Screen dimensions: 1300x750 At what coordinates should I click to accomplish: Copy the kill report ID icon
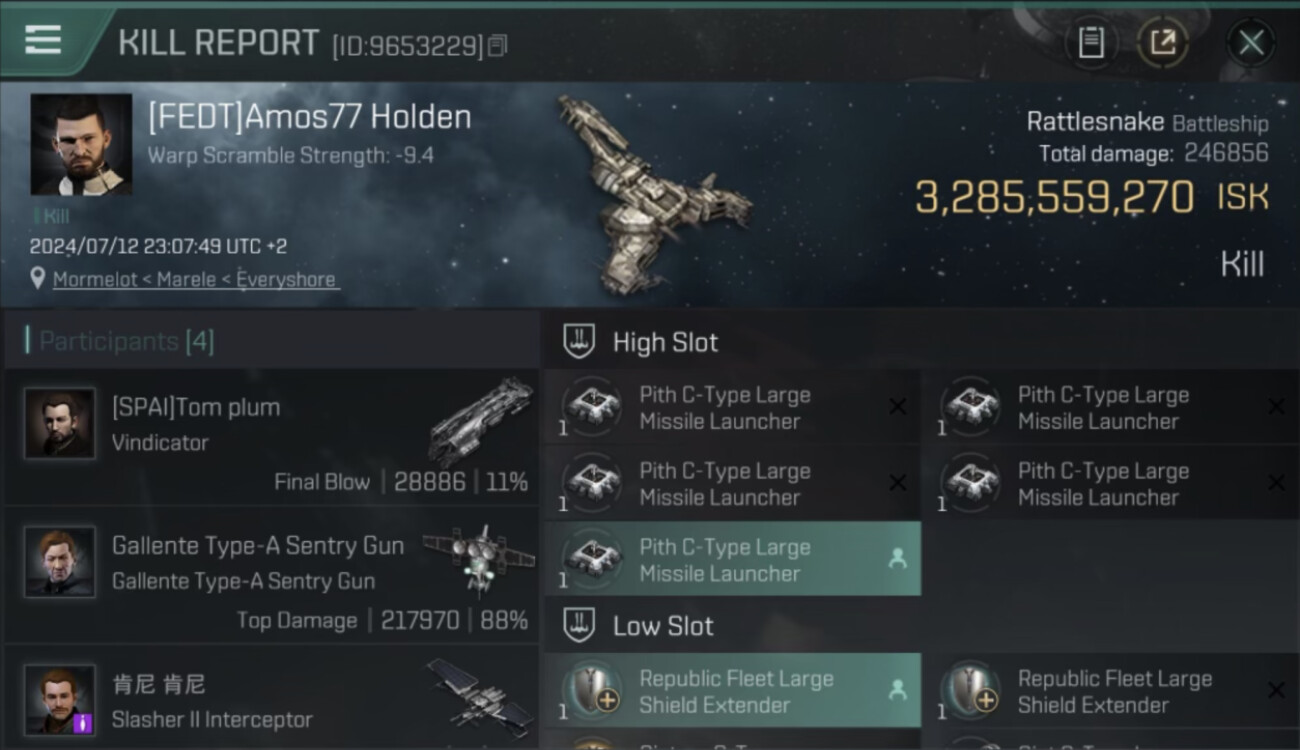[497, 45]
